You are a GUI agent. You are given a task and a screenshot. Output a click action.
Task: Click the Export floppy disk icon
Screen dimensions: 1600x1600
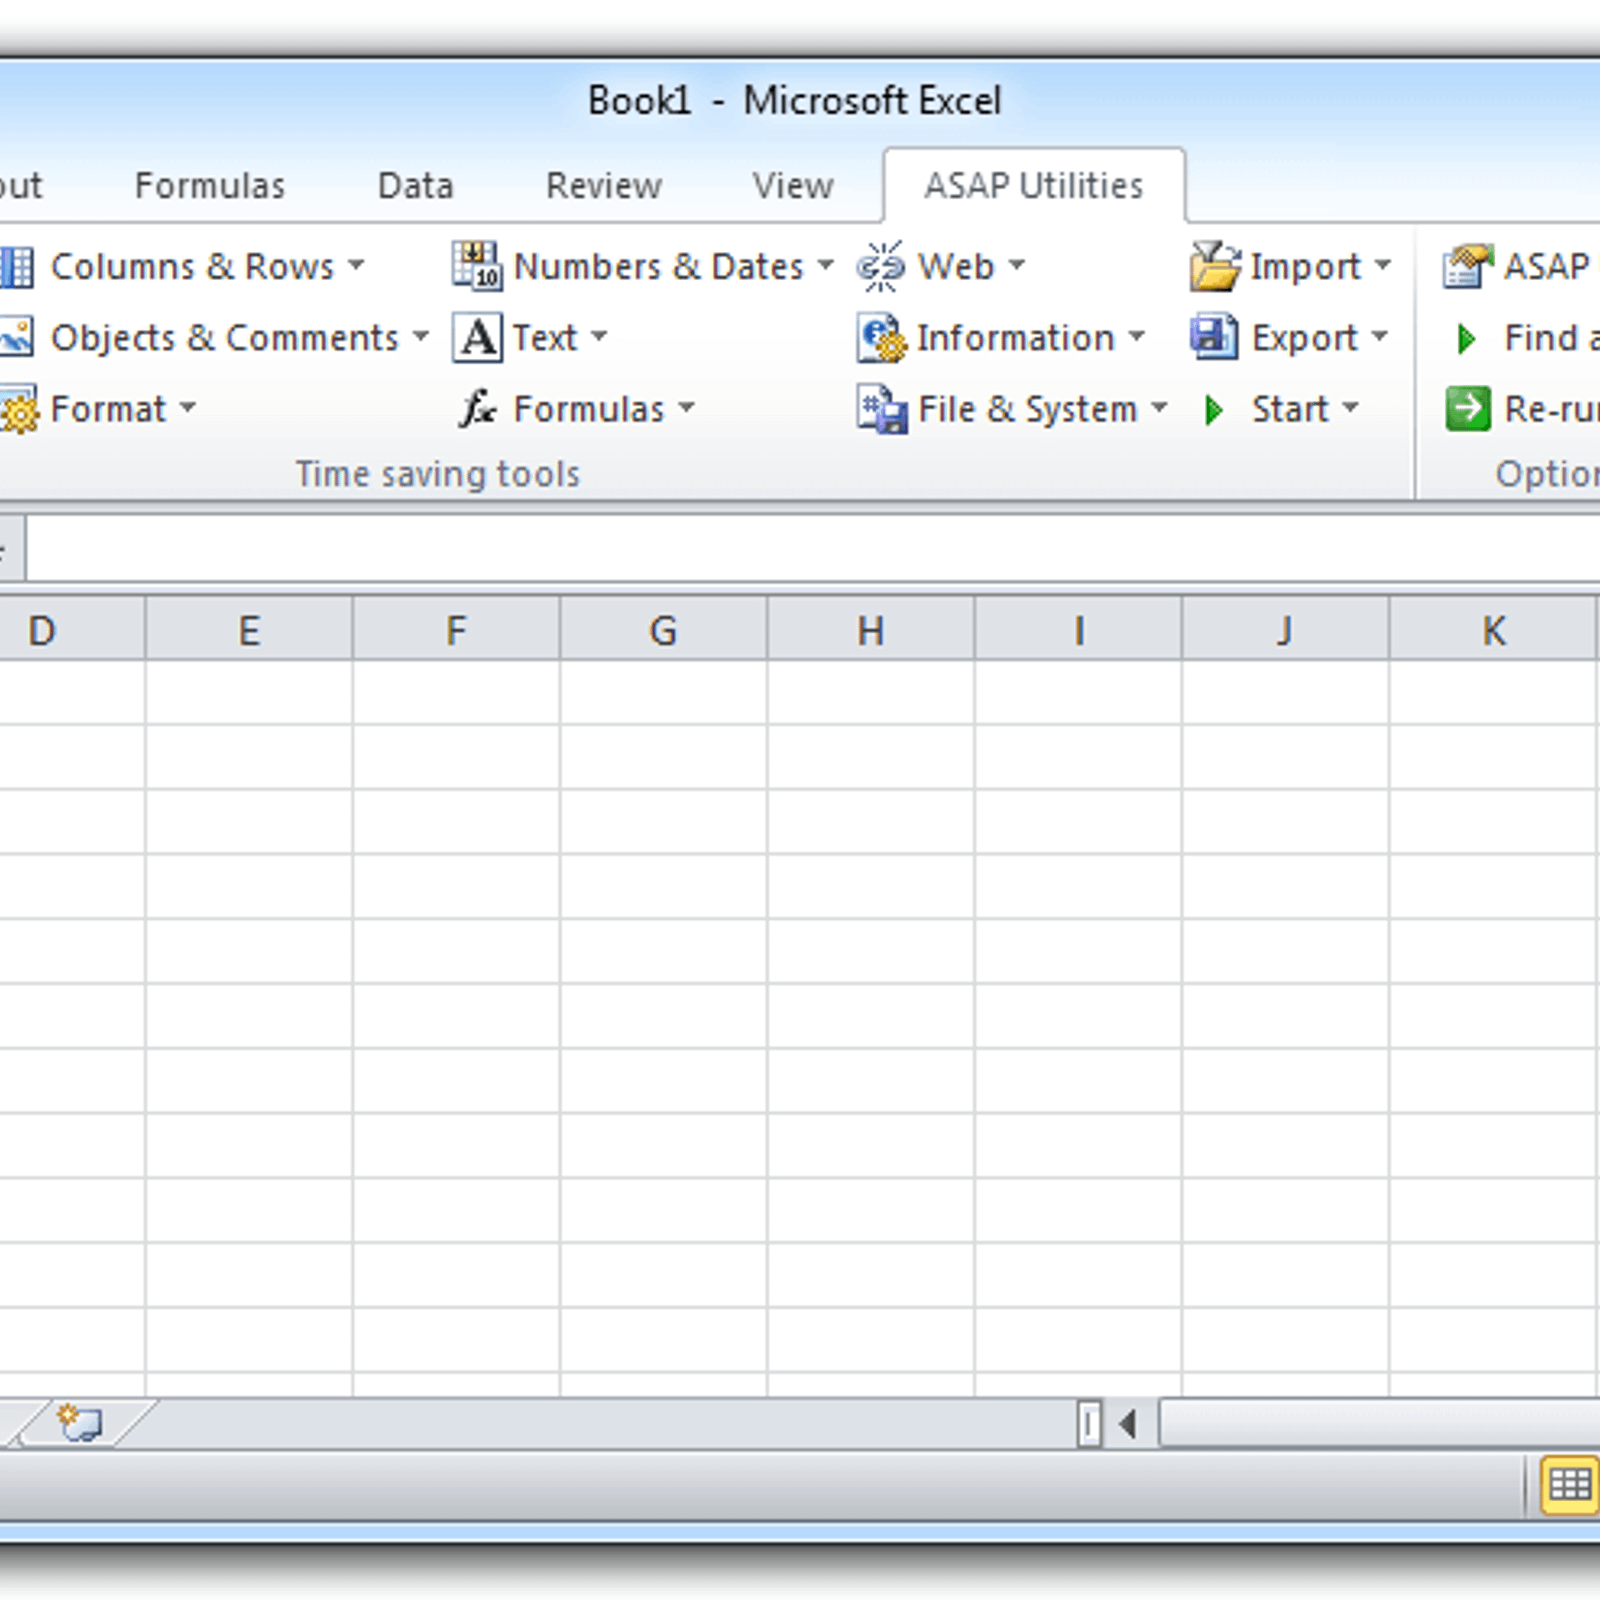(1215, 337)
